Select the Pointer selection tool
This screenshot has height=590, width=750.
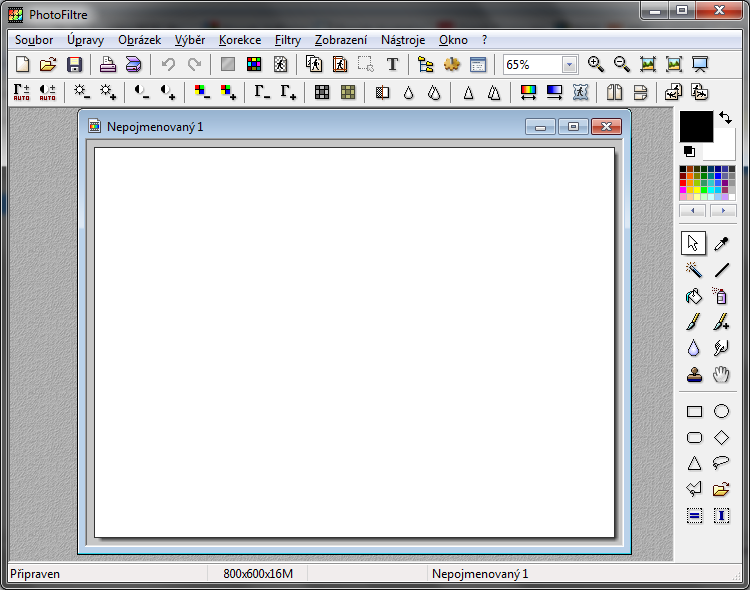[693, 243]
